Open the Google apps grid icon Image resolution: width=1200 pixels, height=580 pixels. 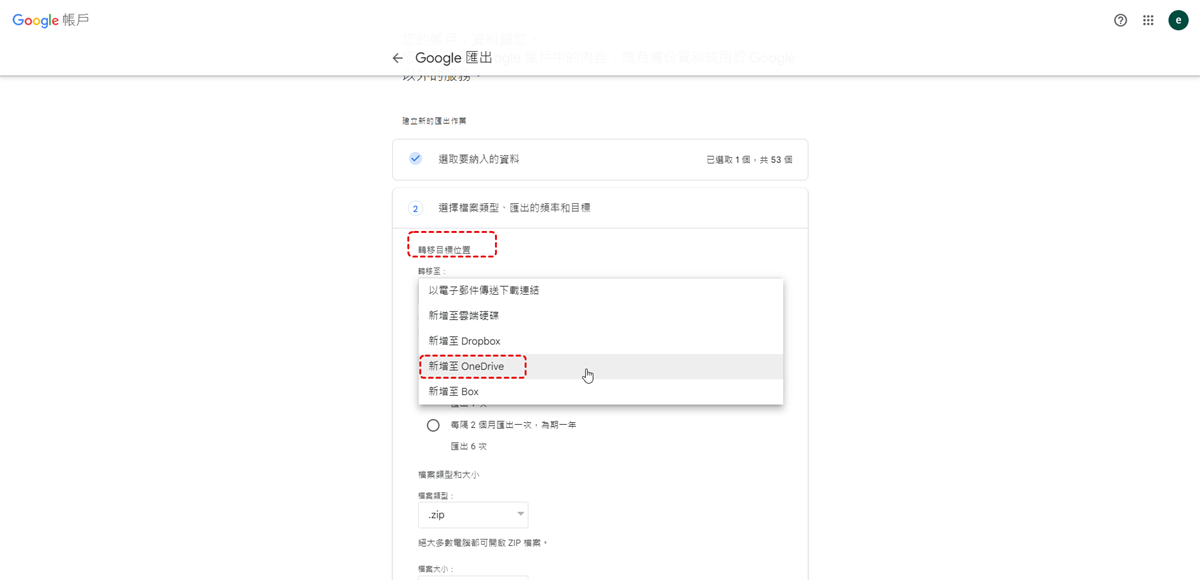[x=1148, y=20]
